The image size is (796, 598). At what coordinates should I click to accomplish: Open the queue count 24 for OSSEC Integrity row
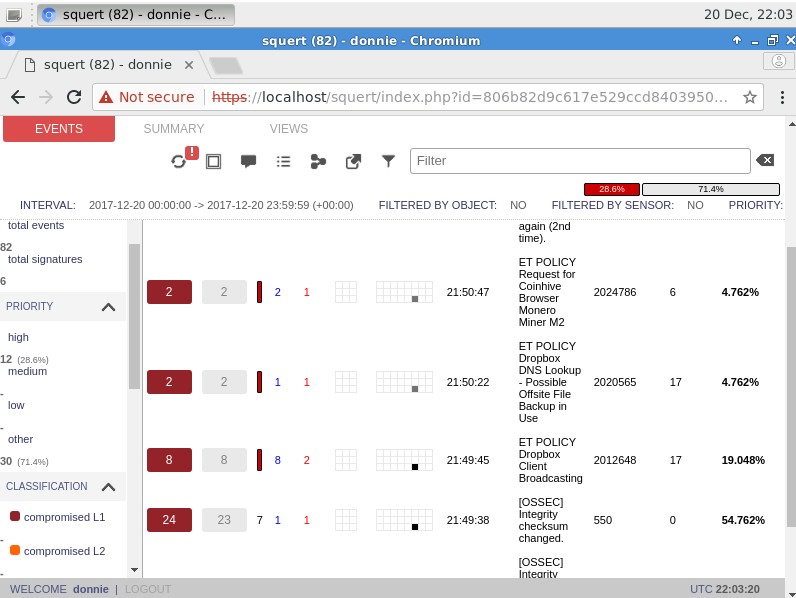(x=169, y=520)
